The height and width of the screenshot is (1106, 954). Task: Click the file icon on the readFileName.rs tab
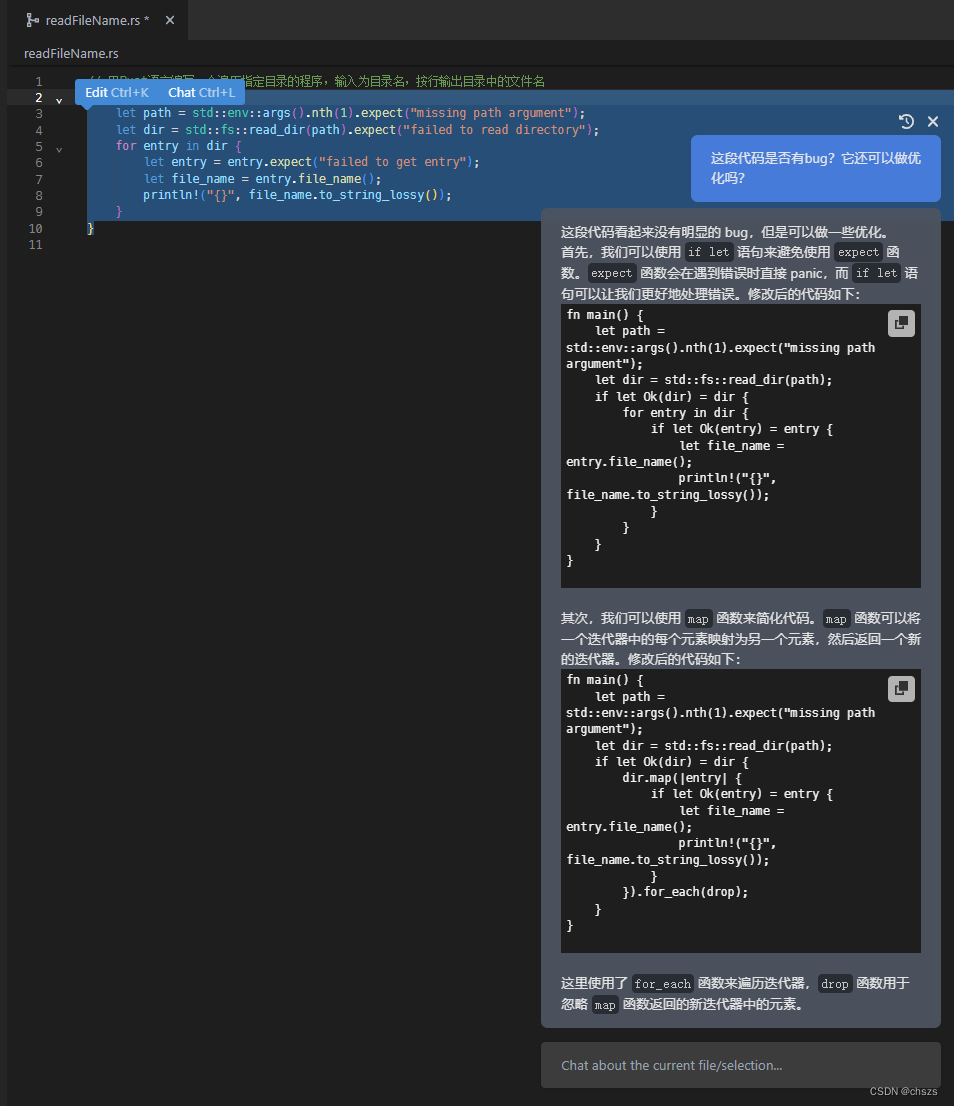click(32, 20)
